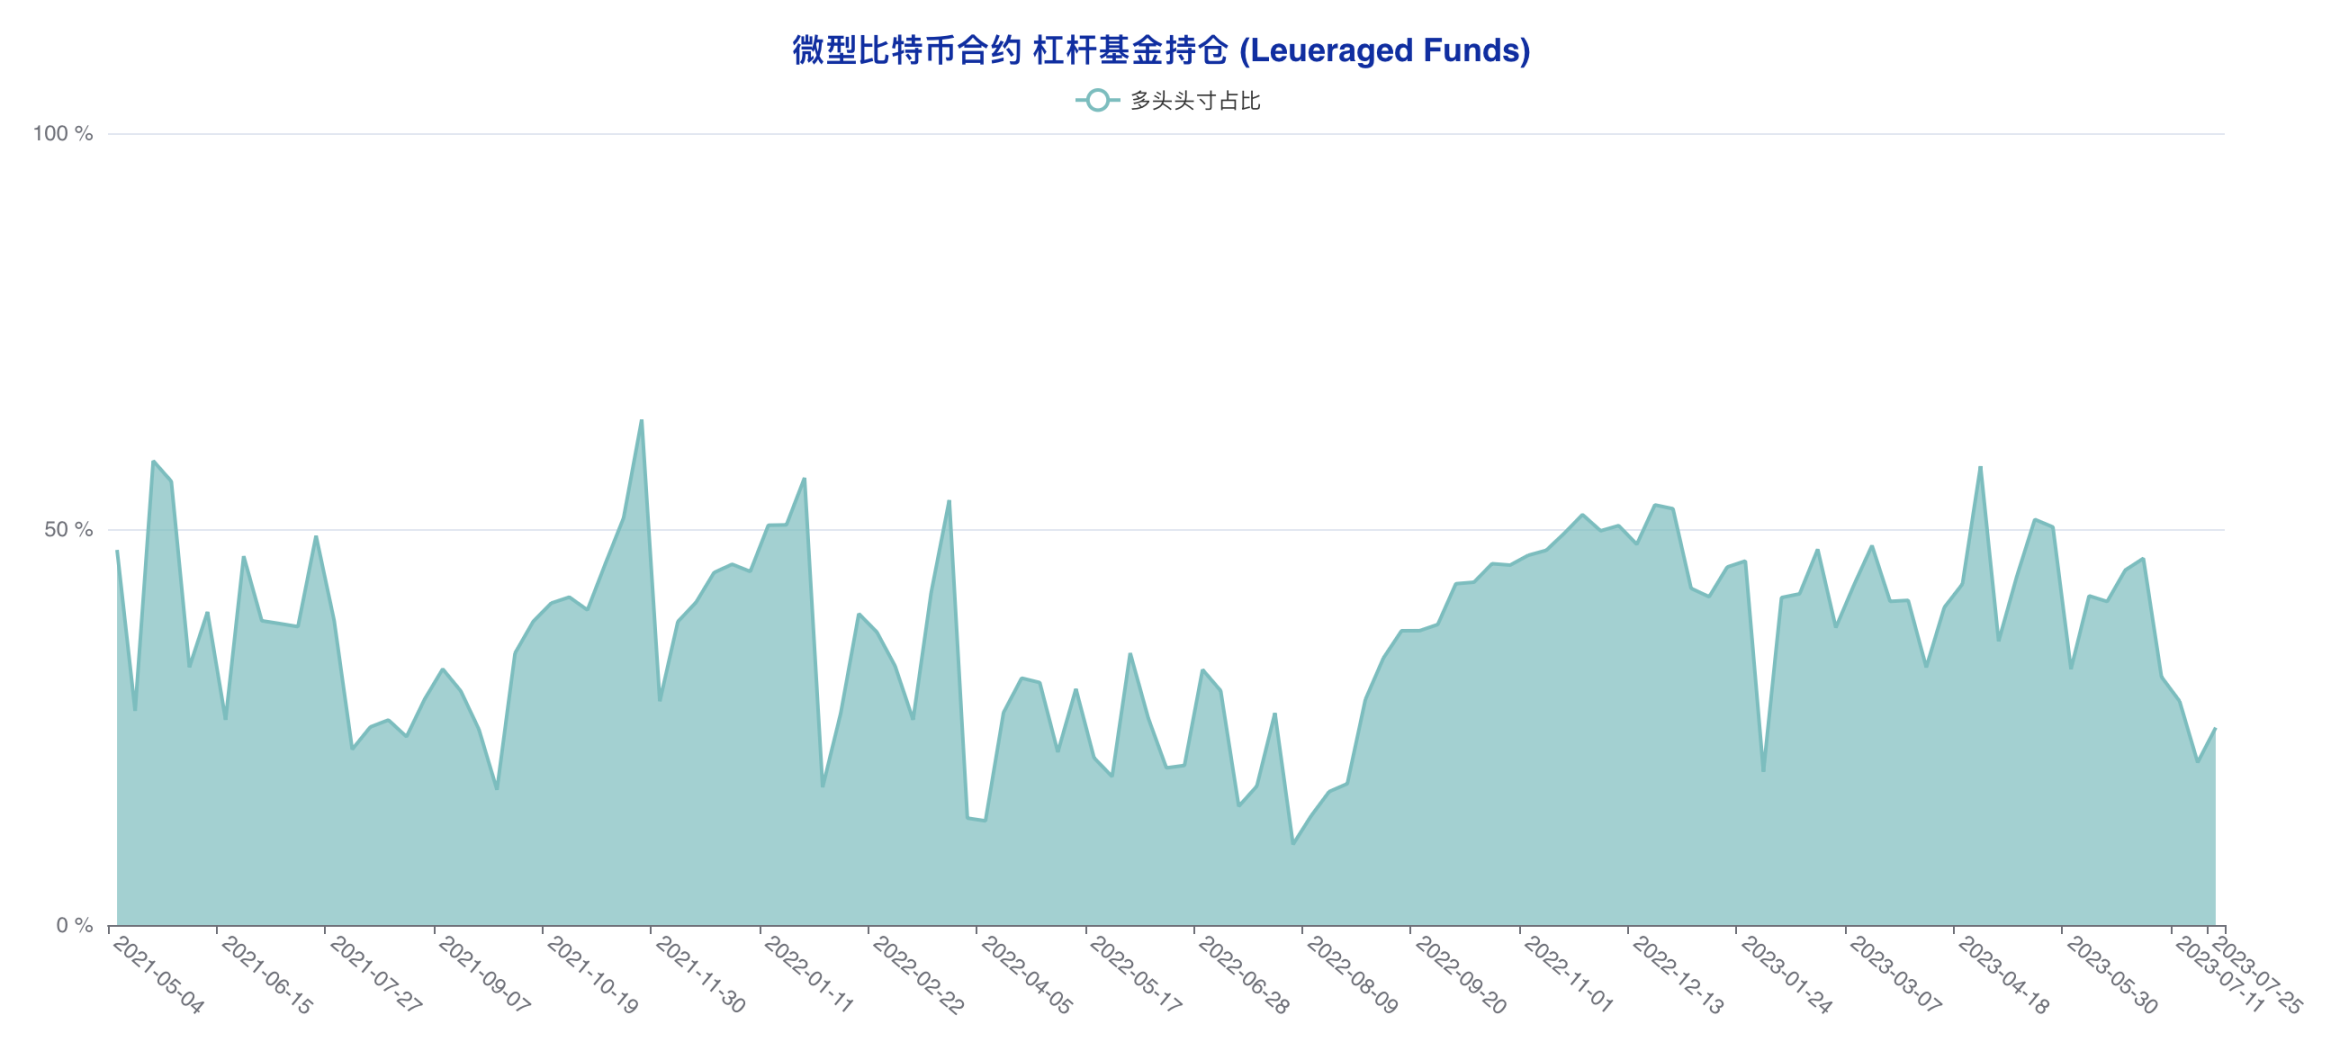This screenshot has height=1042, width=2340.
Task: Click the 100 % y-axis label
Action: click(63, 134)
